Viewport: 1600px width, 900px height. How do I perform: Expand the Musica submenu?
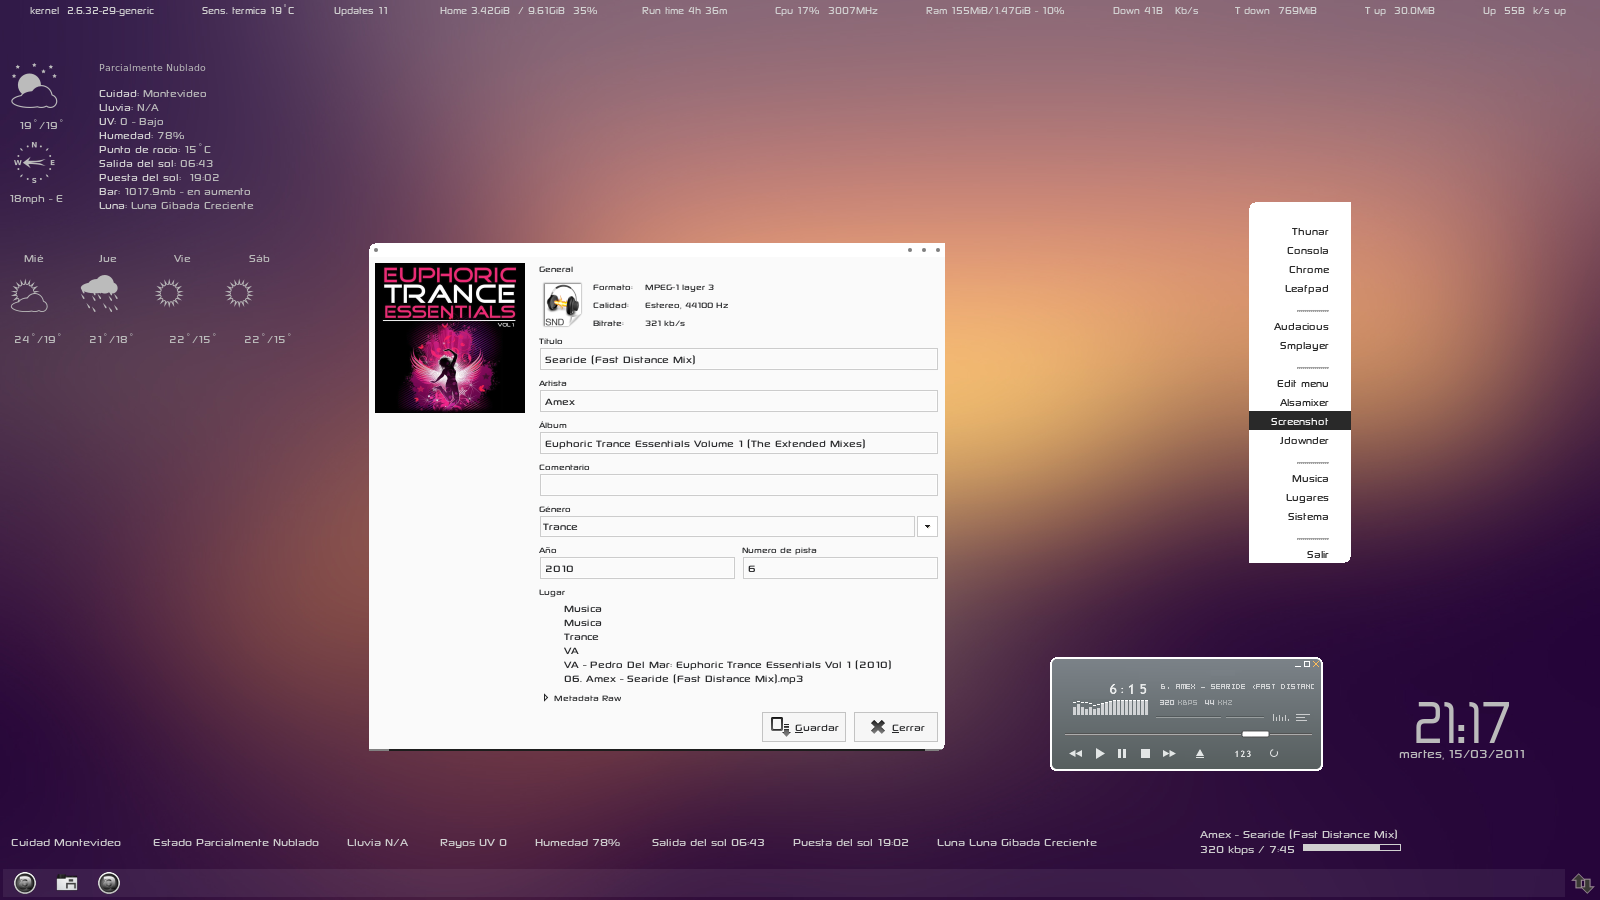[x=1300, y=478]
